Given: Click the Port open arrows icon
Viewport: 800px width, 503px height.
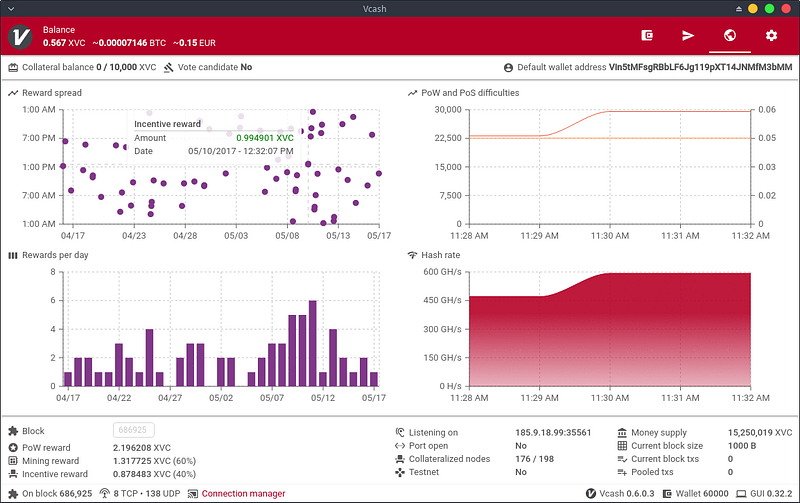Looking at the screenshot, I should (x=400, y=445).
